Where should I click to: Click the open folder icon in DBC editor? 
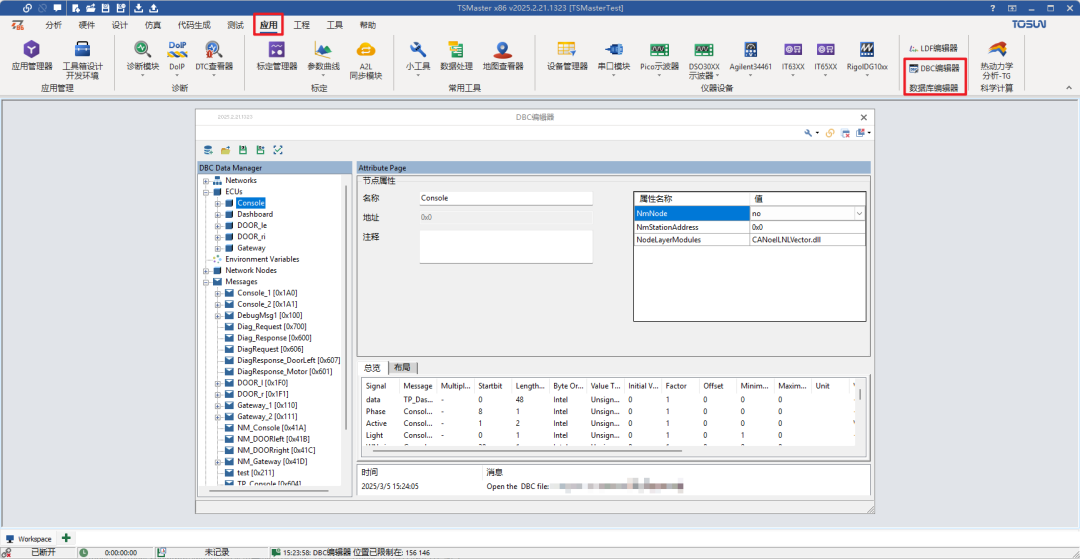coord(225,149)
